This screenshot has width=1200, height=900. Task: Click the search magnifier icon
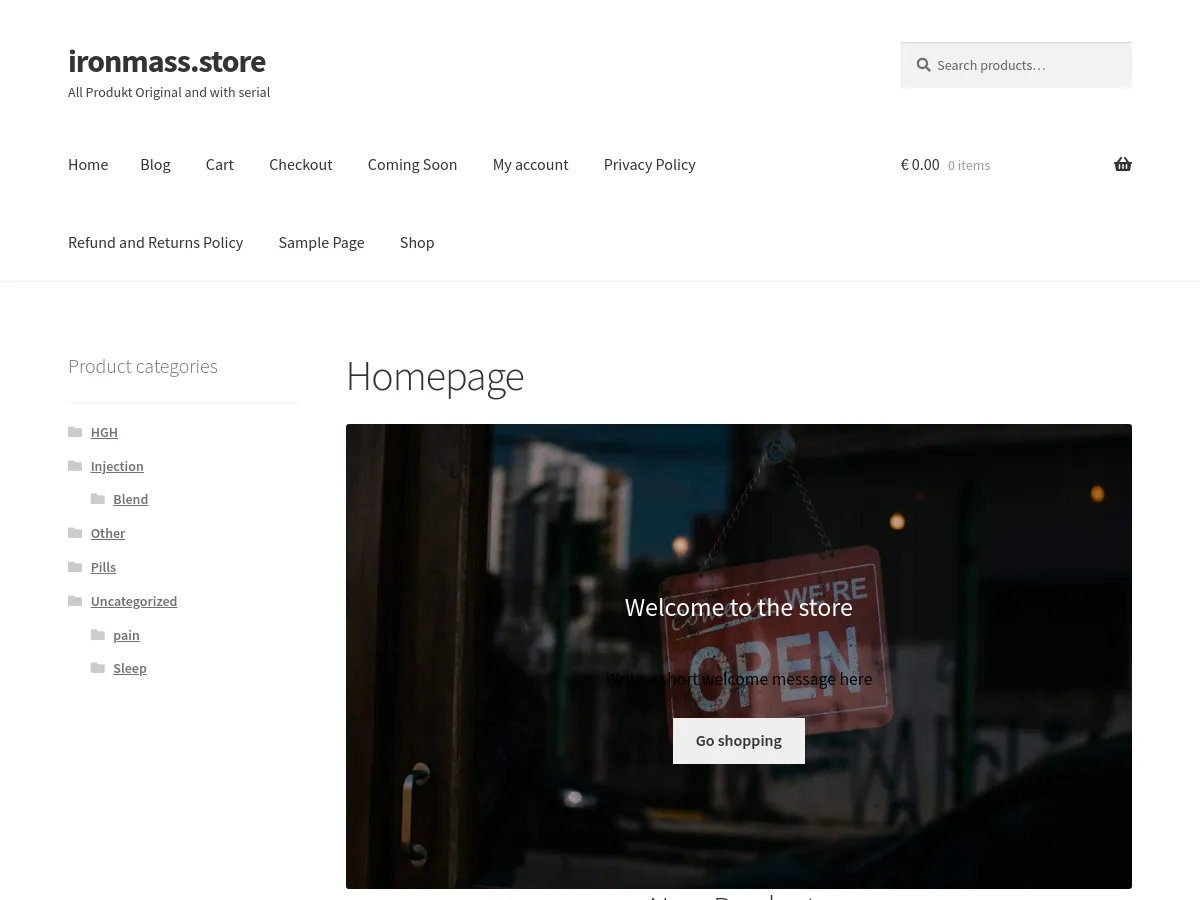coord(923,64)
